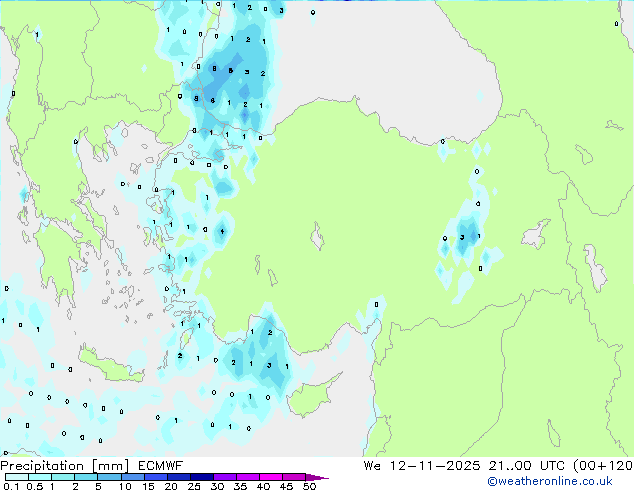The height and width of the screenshot is (490, 634).
Task: Click the "ECMWF" model label
Action: point(161,466)
